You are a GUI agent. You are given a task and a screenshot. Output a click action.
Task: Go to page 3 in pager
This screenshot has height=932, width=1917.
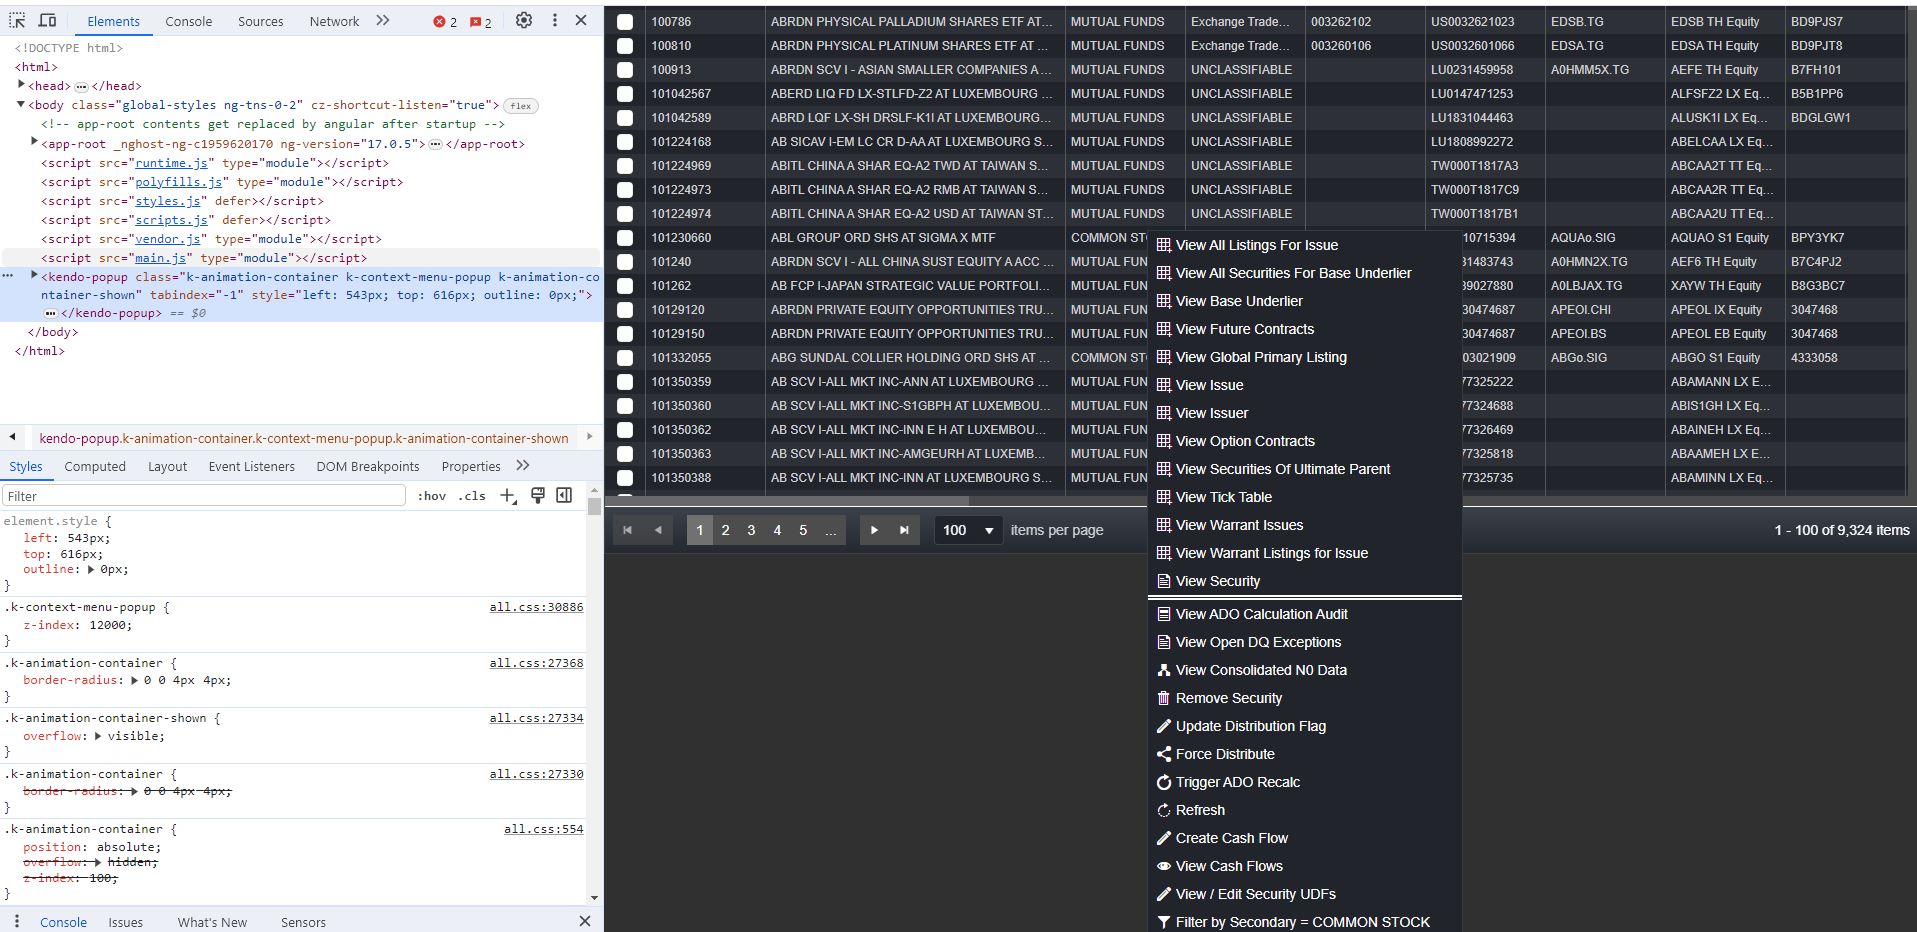[x=751, y=530]
